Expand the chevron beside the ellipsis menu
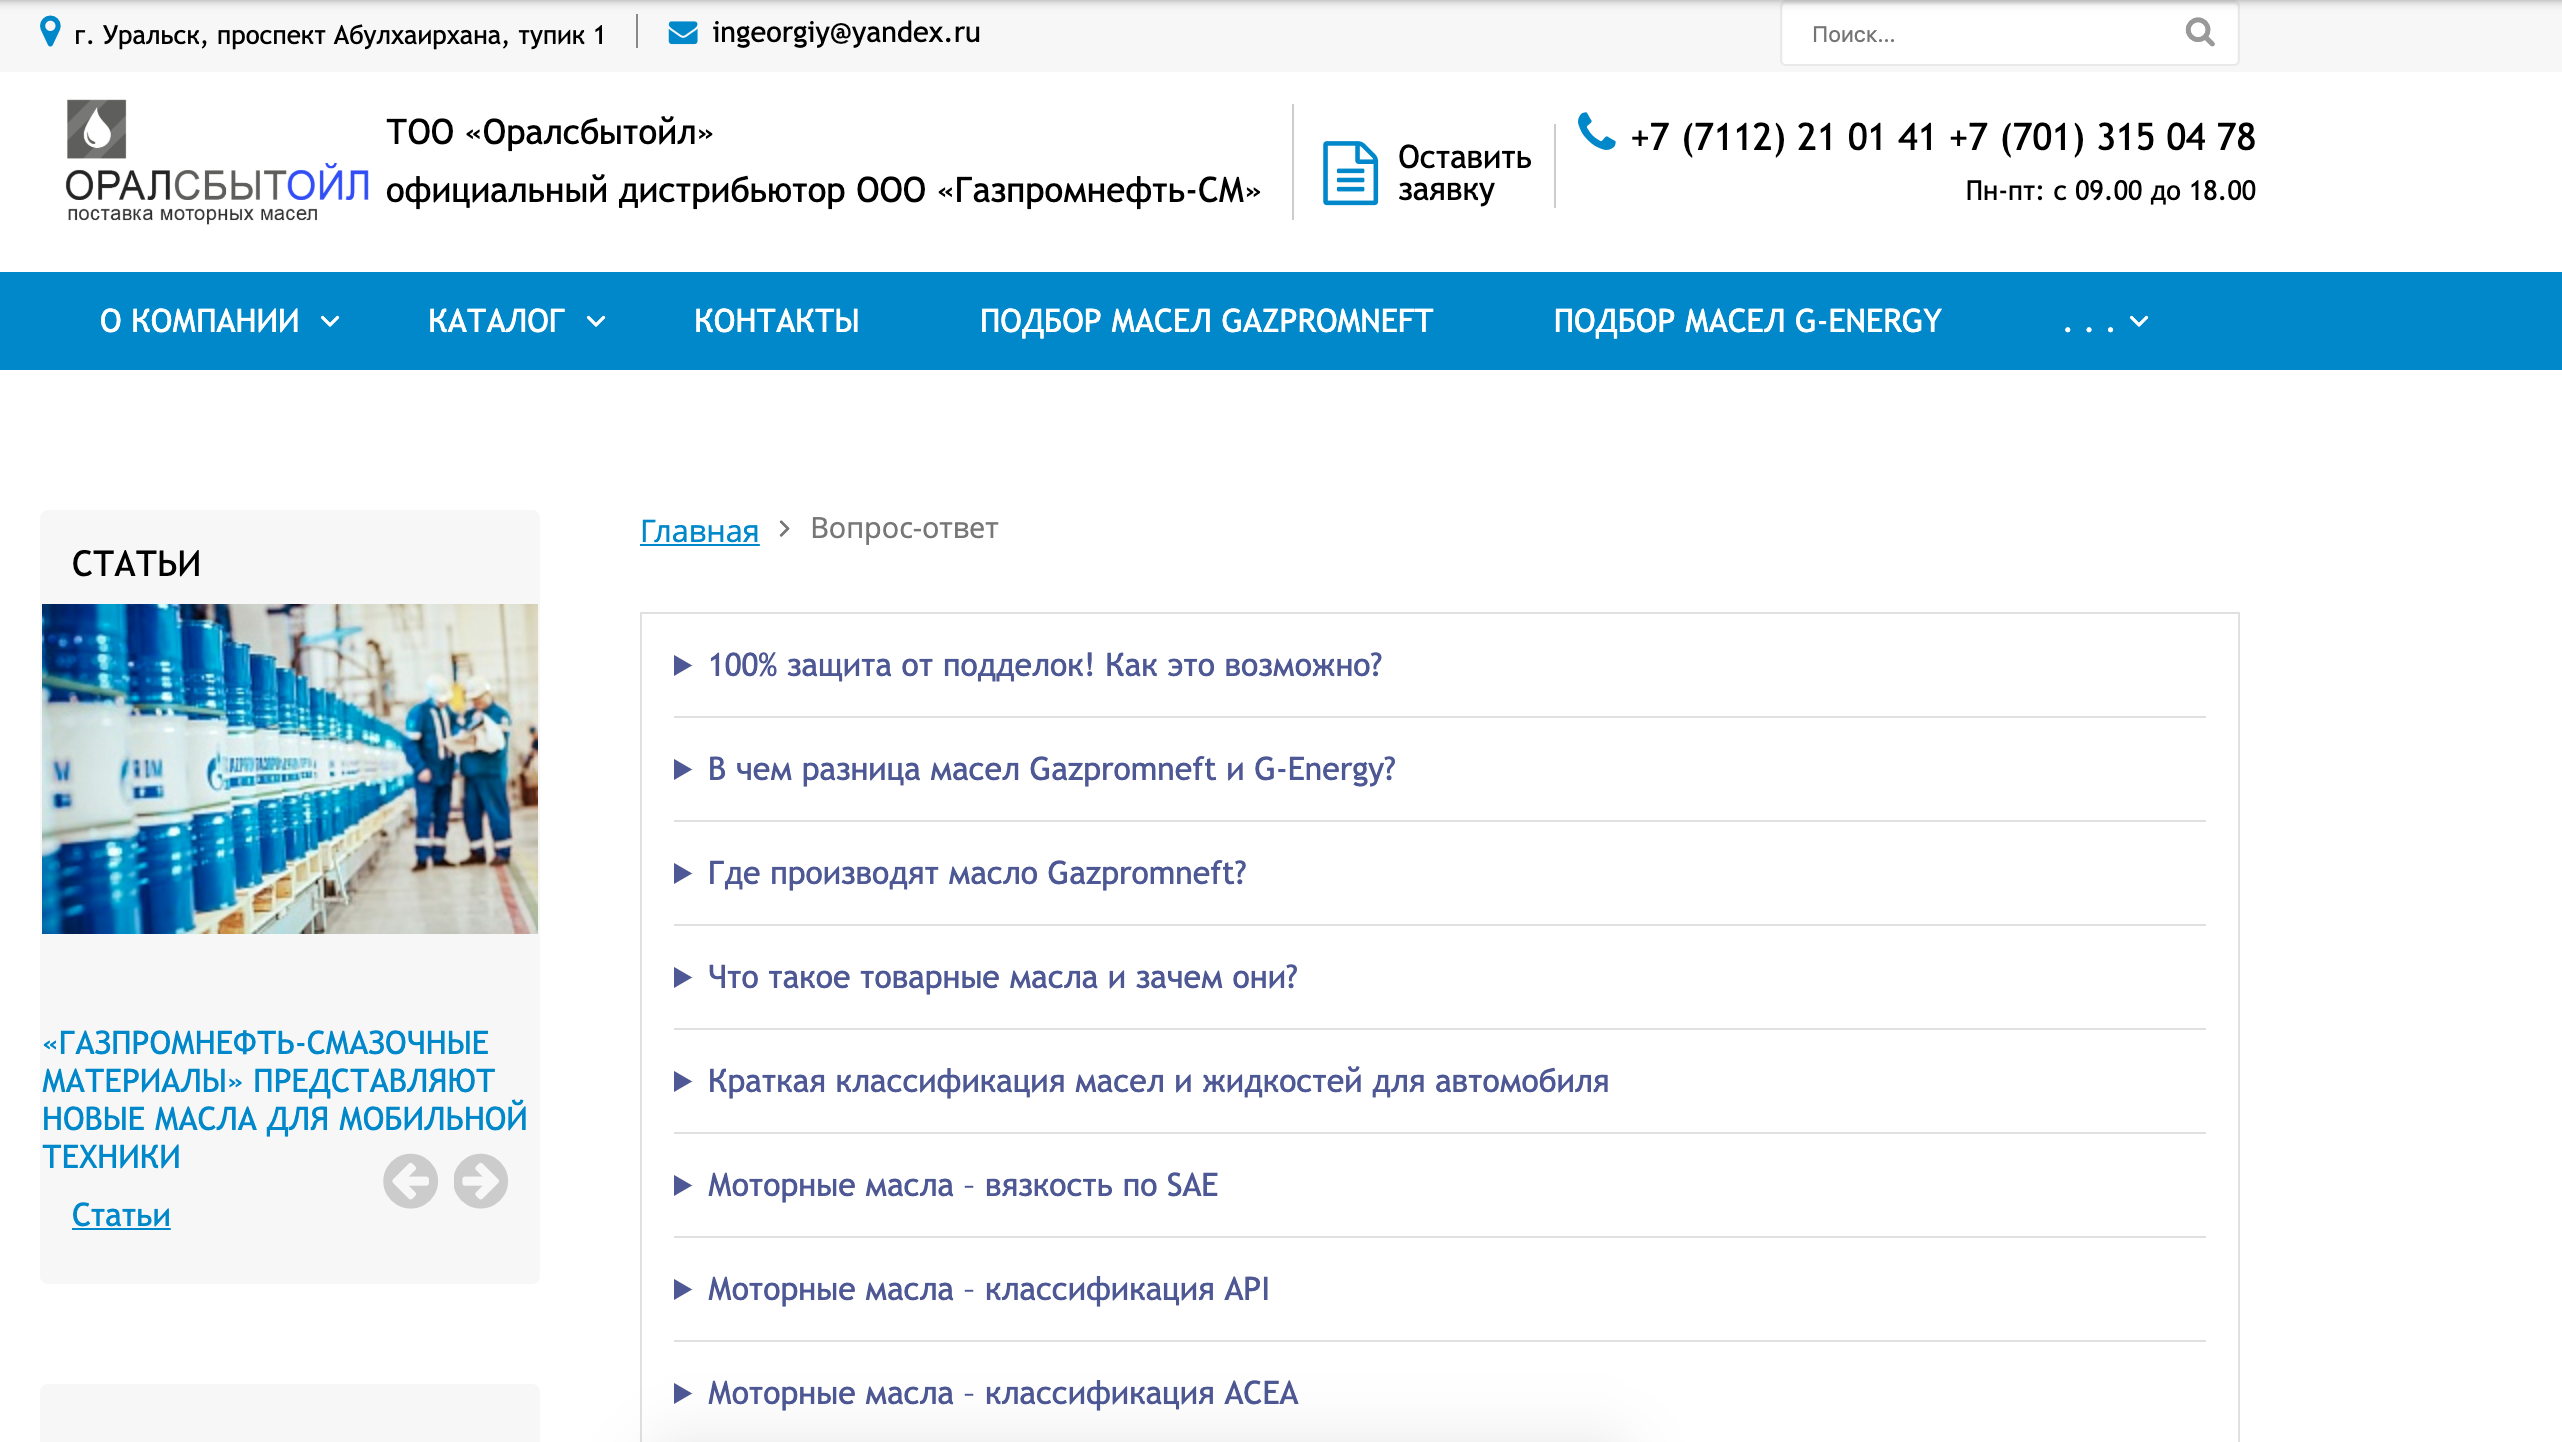The image size is (2562, 1442). (2139, 322)
